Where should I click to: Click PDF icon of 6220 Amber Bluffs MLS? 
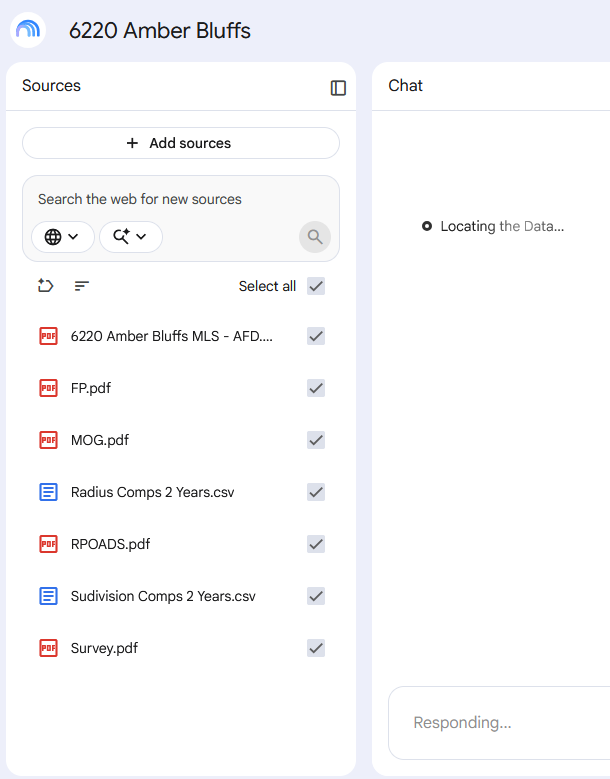(x=48, y=336)
